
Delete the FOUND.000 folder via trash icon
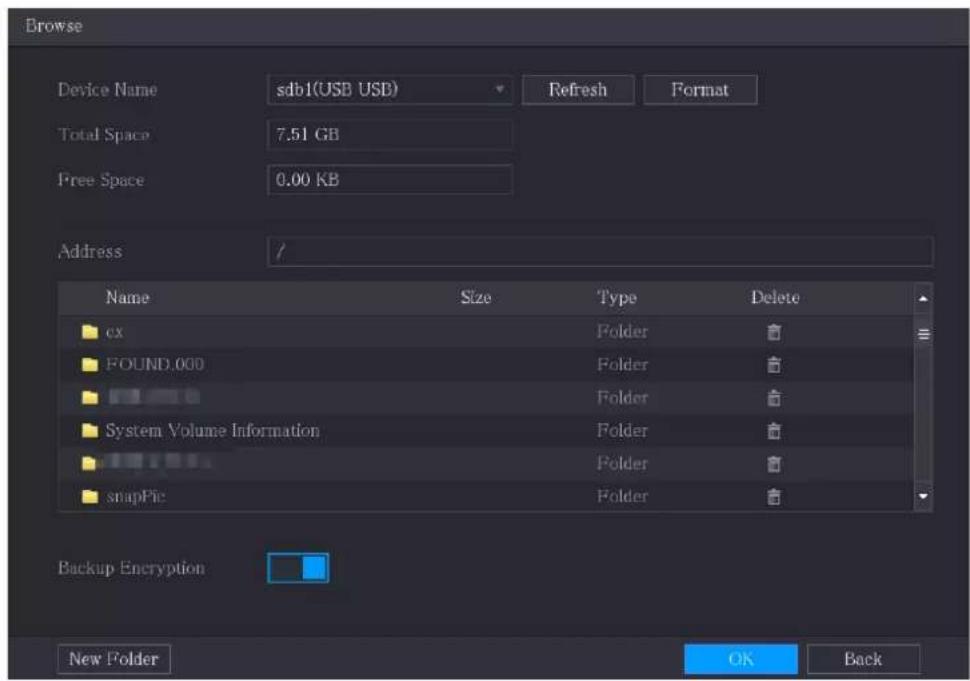pyautogui.click(x=774, y=365)
